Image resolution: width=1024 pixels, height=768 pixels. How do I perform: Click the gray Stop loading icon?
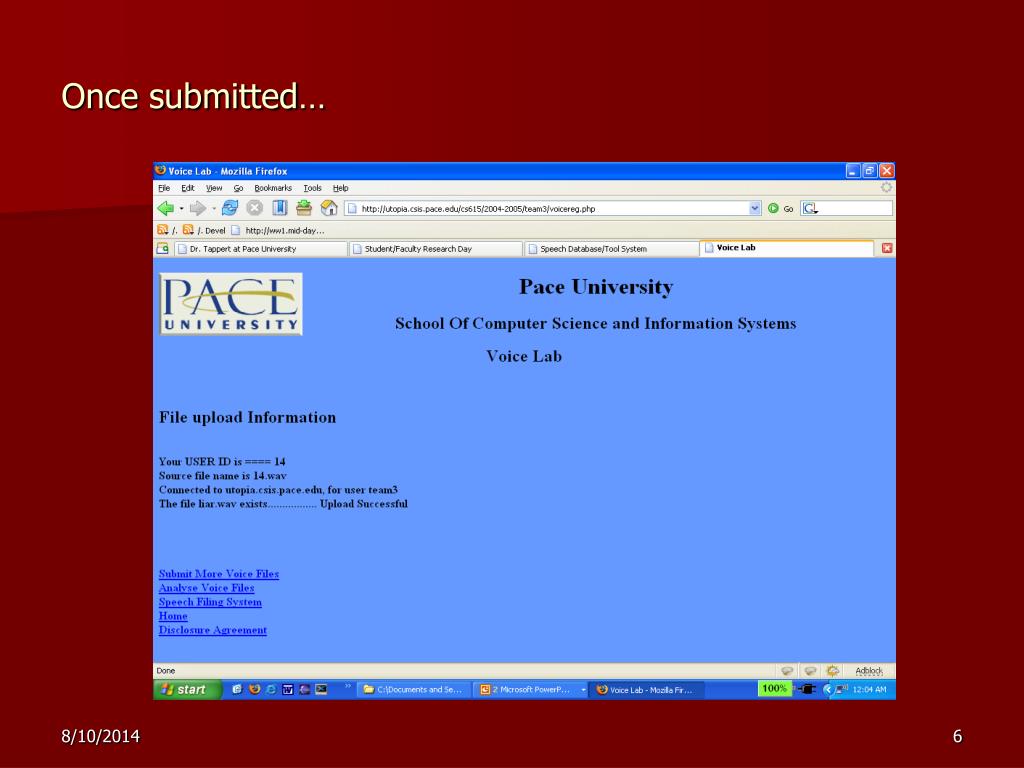click(255, 208)
